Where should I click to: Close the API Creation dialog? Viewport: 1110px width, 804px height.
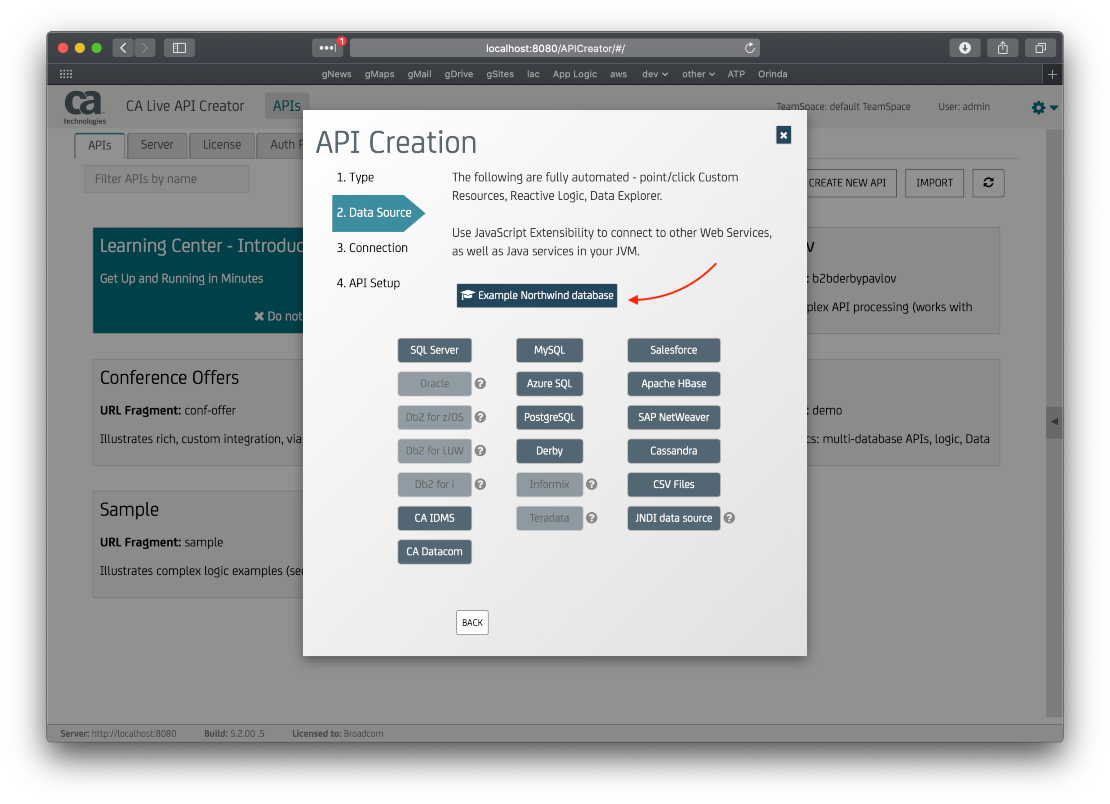pyautogui.click(x=783, y=135)
